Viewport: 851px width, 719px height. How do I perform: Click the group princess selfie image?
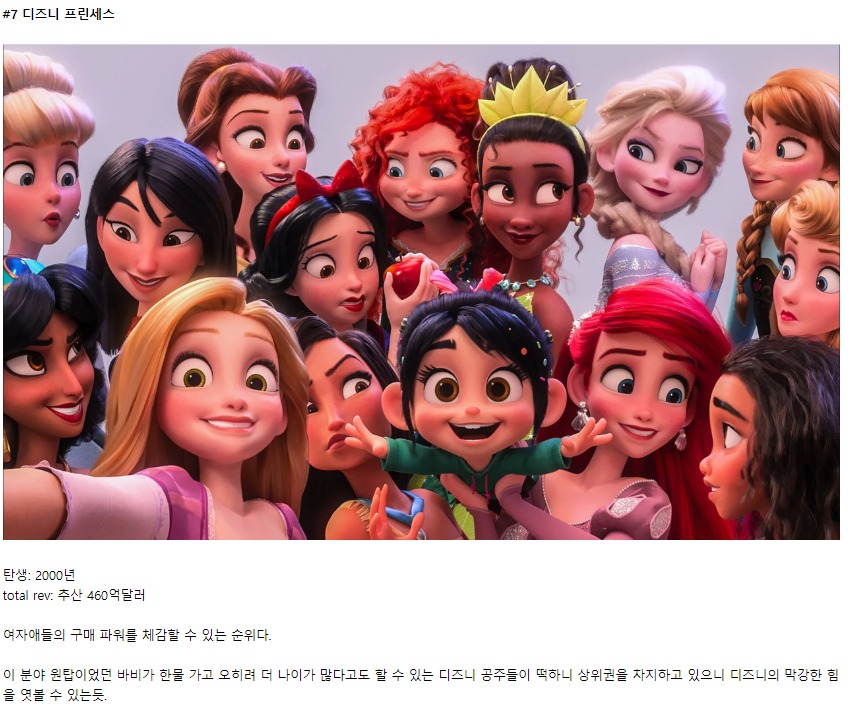421,292
